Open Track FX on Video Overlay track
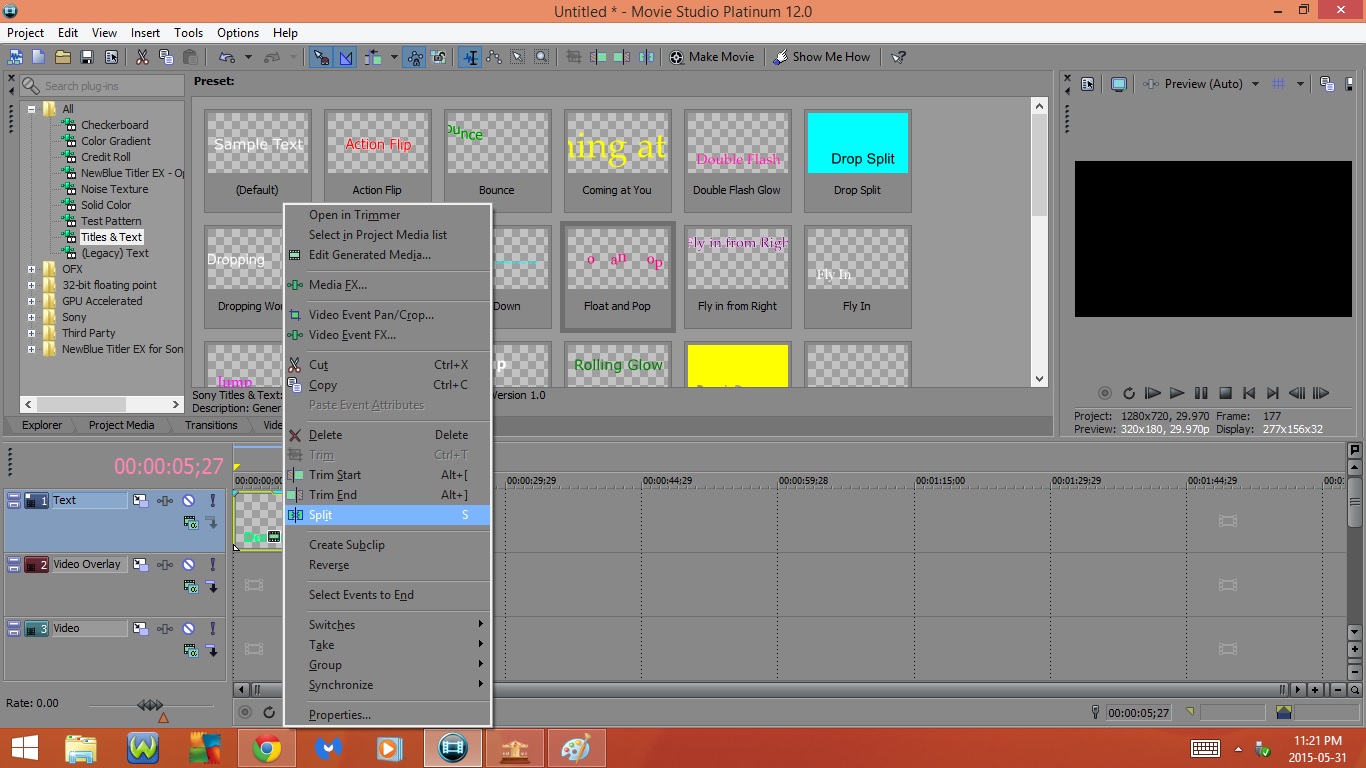Image resolution: width=1366 pixels, height=768 pixels. [x=165, y=564]
